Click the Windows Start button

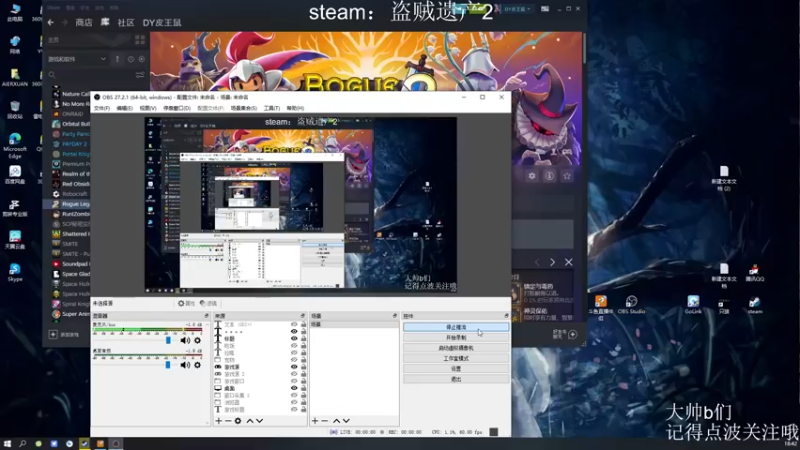tap(7, 444)
